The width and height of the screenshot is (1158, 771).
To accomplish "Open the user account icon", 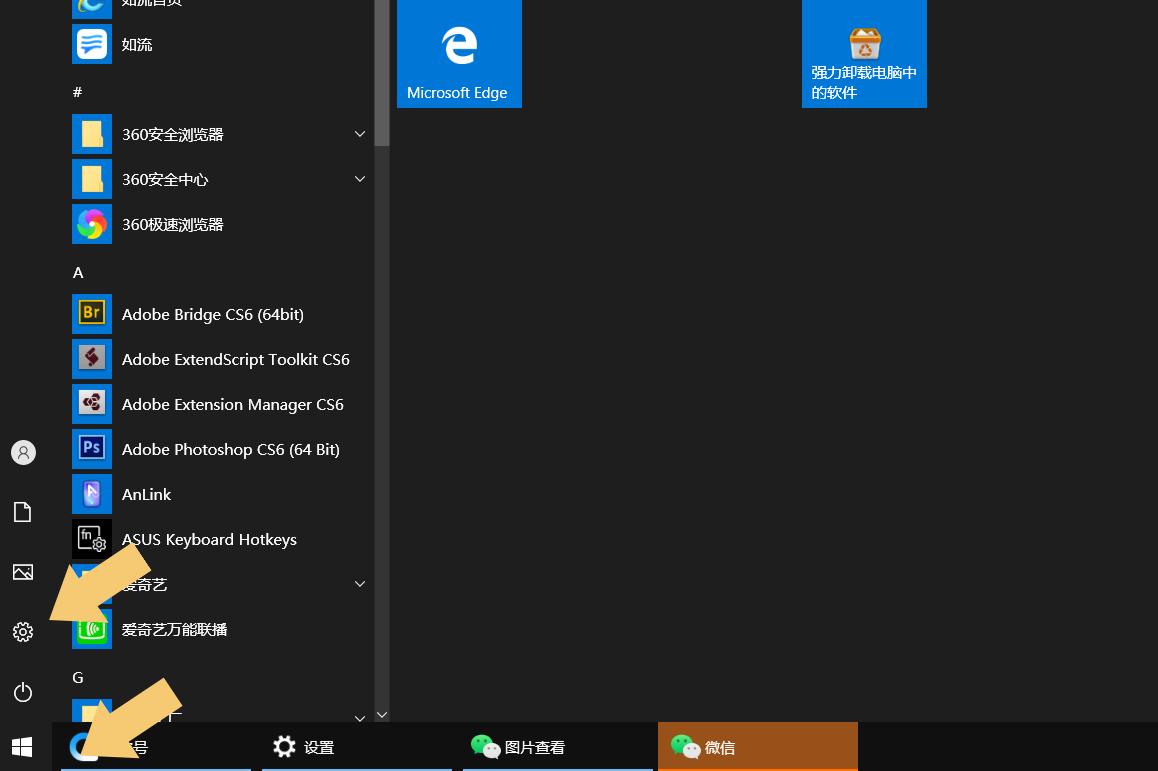I will tap(23, 452).
